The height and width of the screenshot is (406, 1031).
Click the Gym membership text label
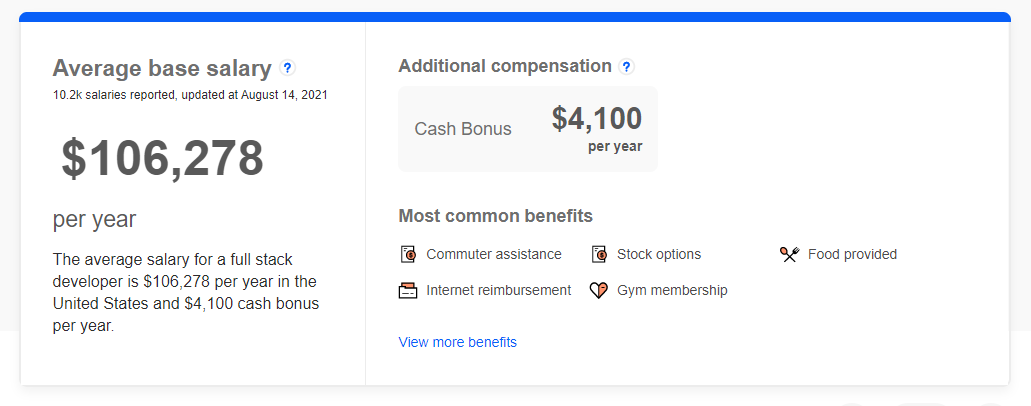coord(672,290)
